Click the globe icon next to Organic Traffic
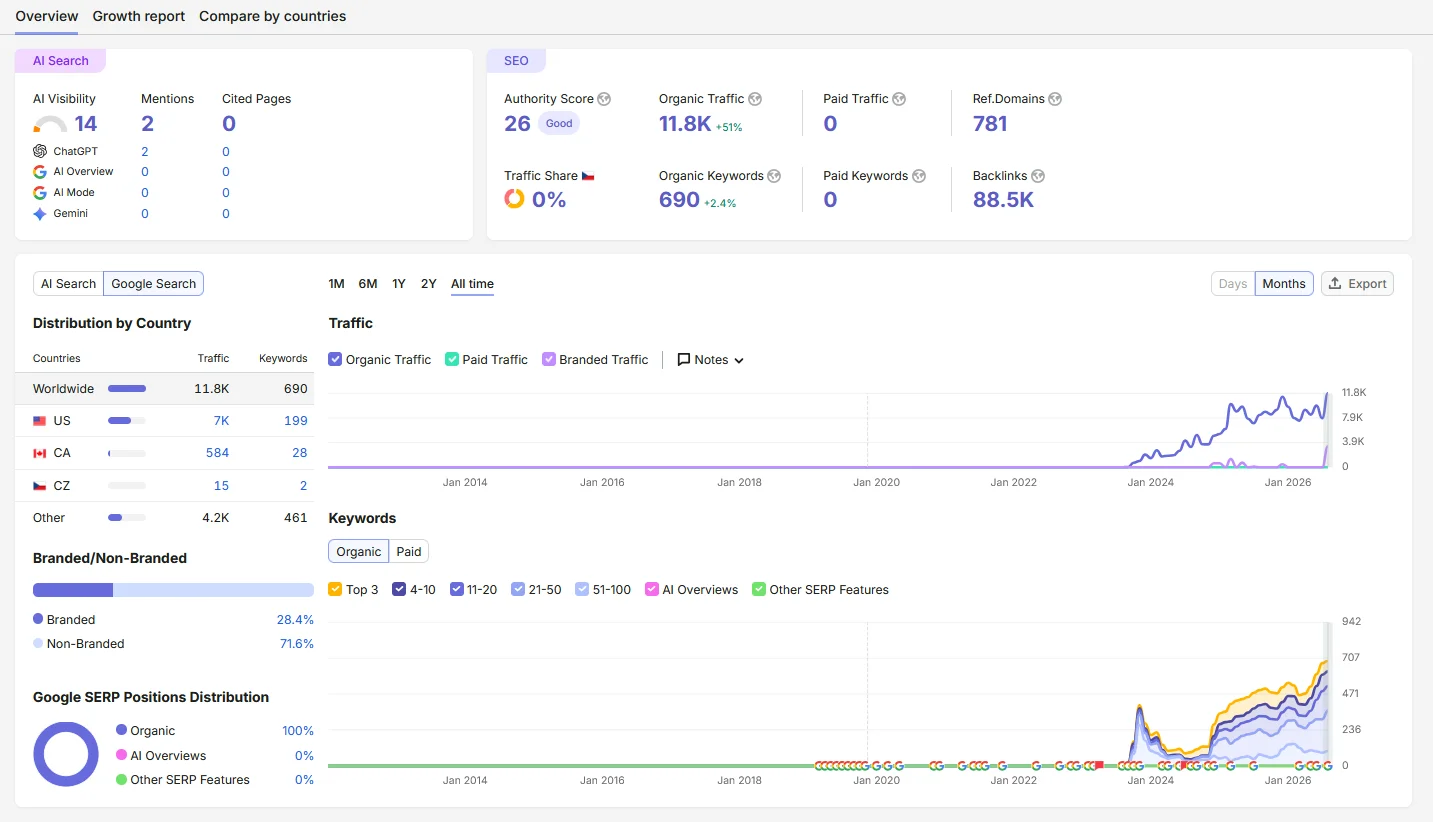This screenshot has height=822, width=1433. 755,99
